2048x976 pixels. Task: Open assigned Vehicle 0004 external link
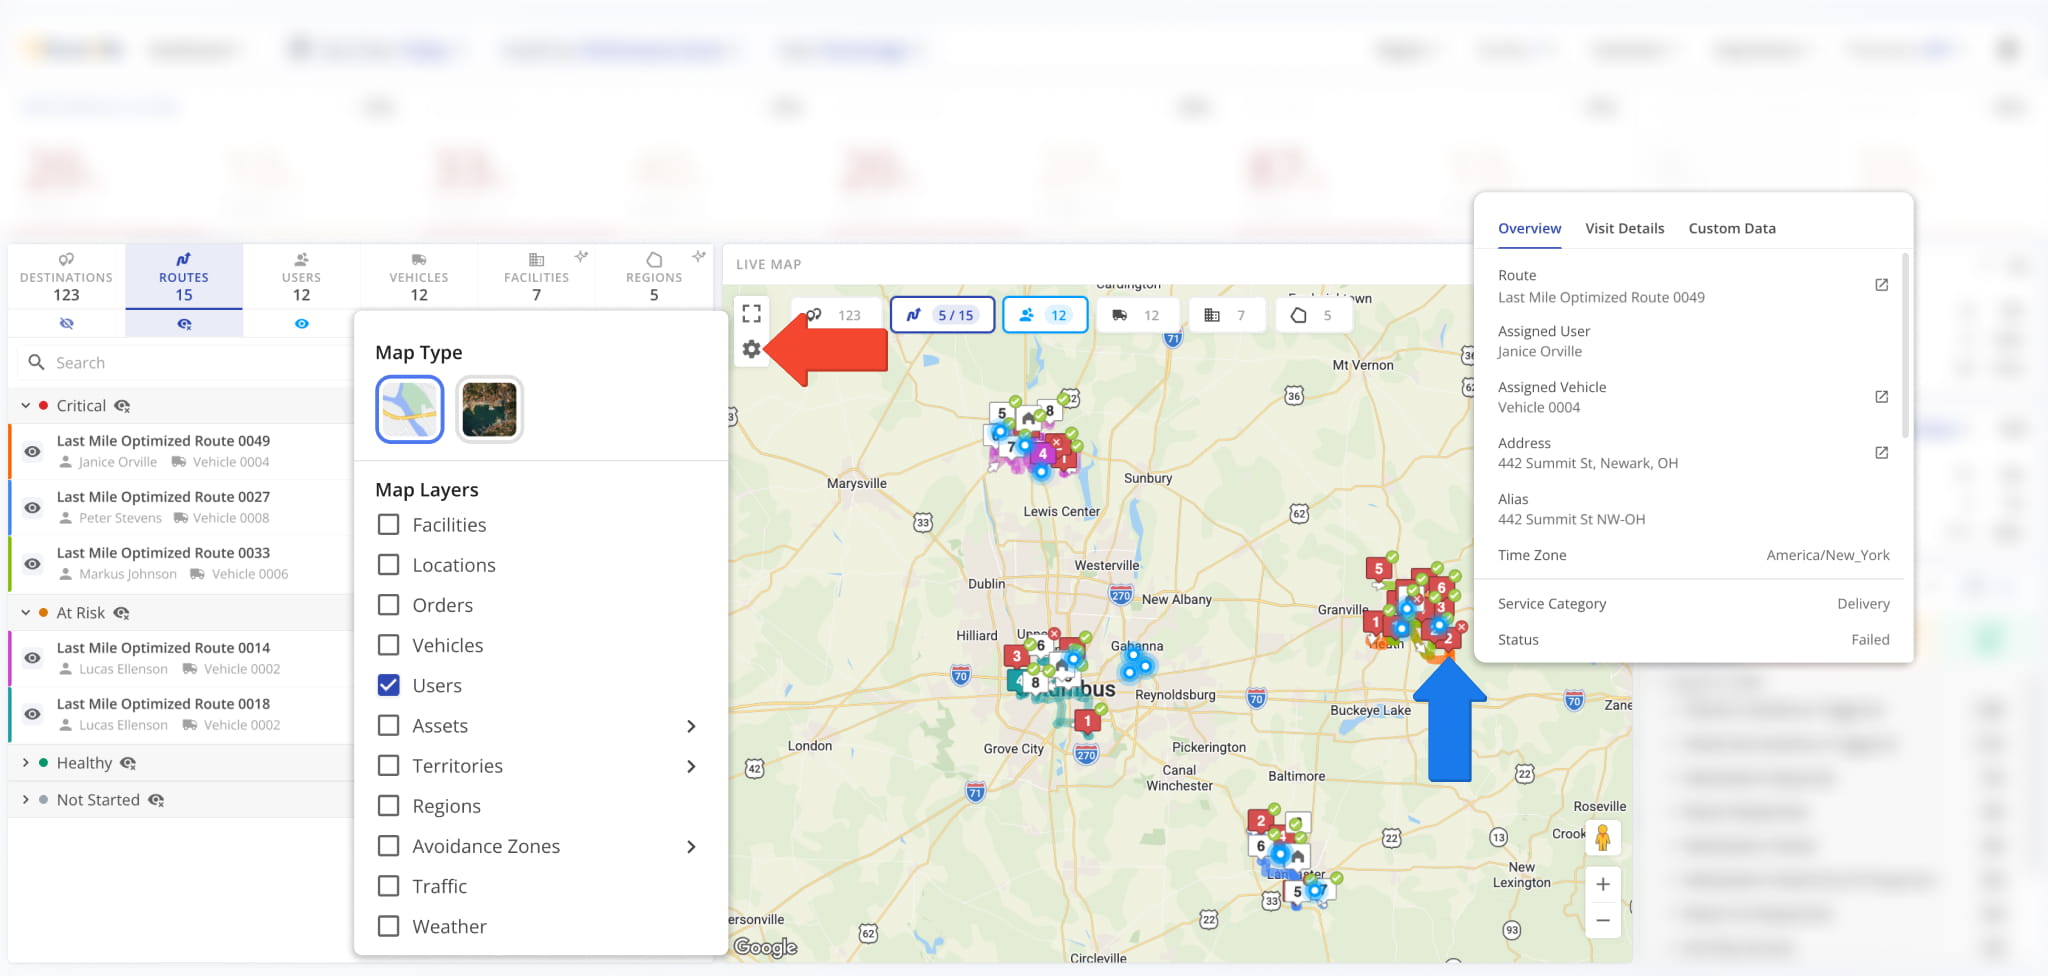[x=1881, y=397]
